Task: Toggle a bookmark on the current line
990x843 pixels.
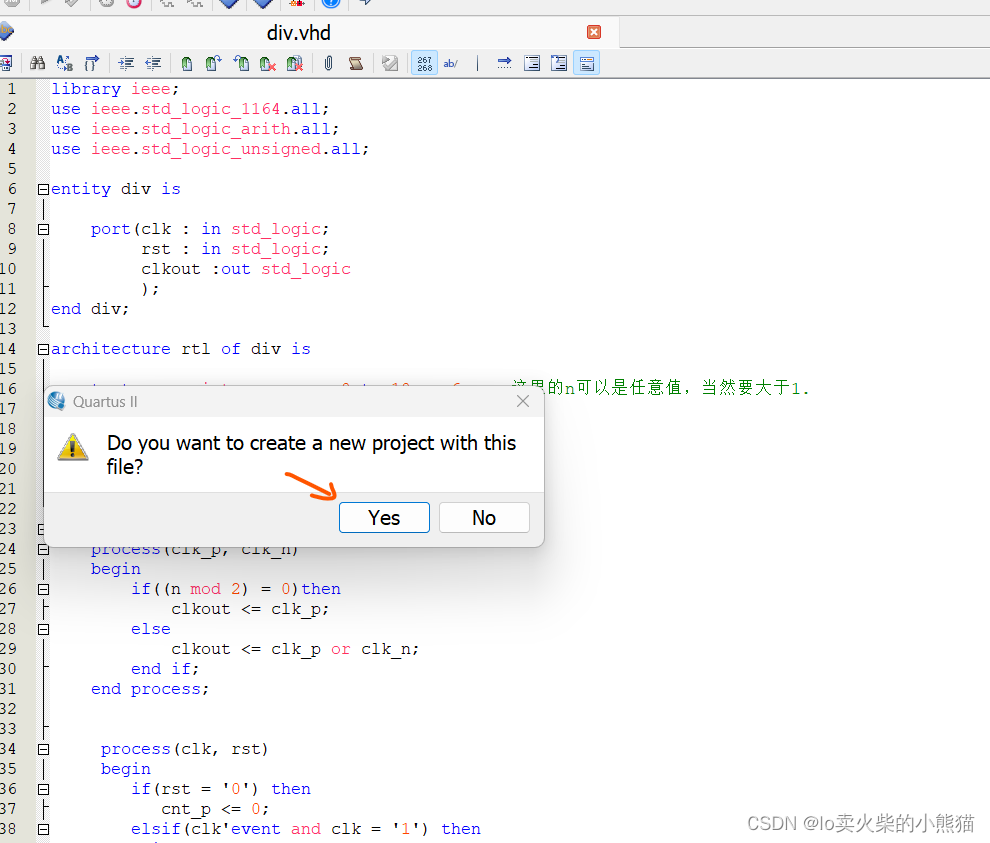Action: point(187,63)
